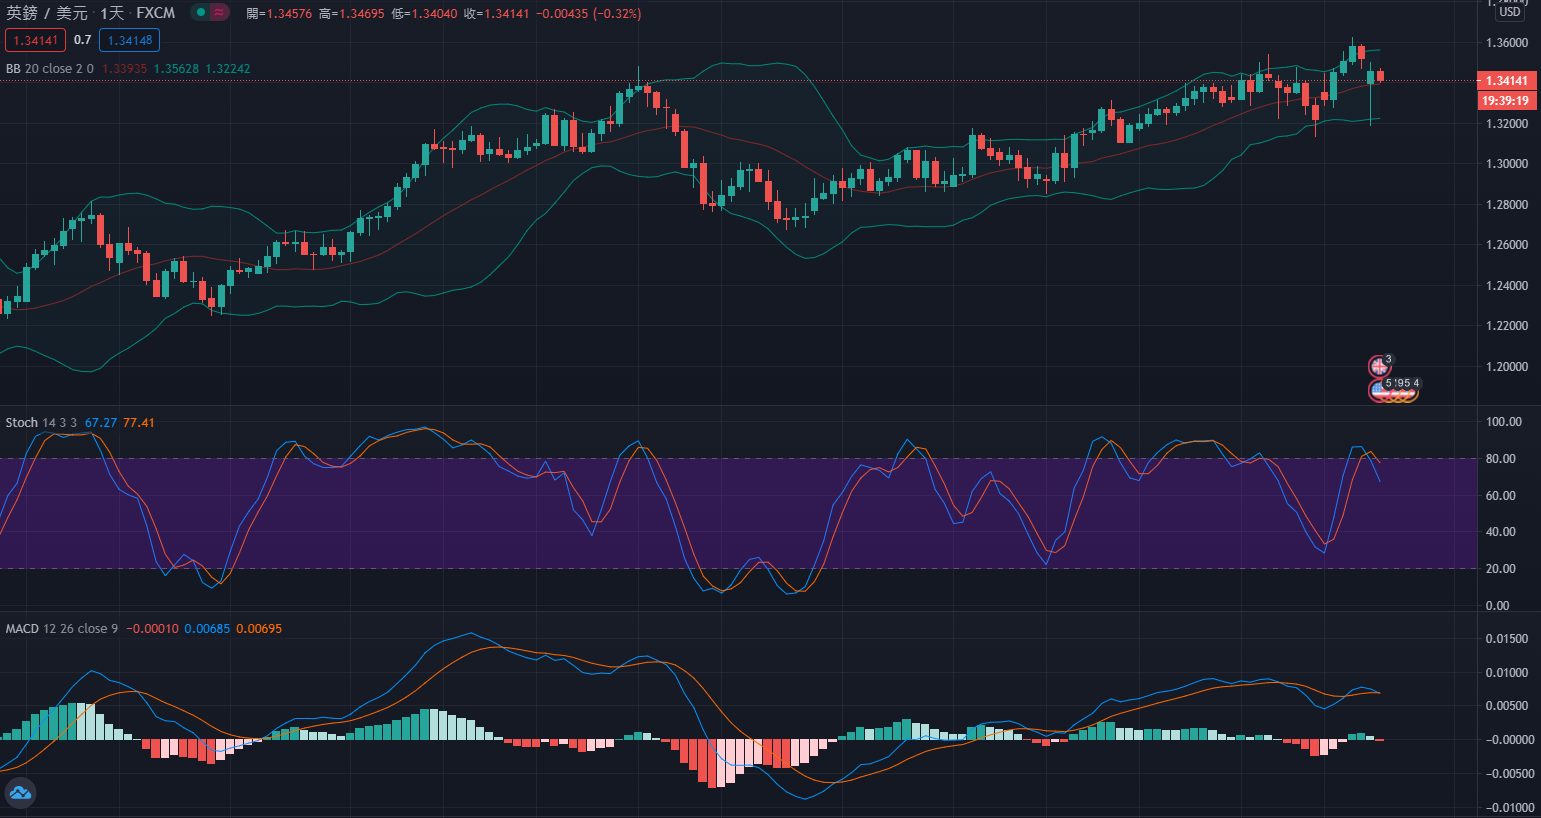Click the 1天 interval label in title
Image resolution: width=1541 pixels, height=818 pixels.
[x=112, y=13]
